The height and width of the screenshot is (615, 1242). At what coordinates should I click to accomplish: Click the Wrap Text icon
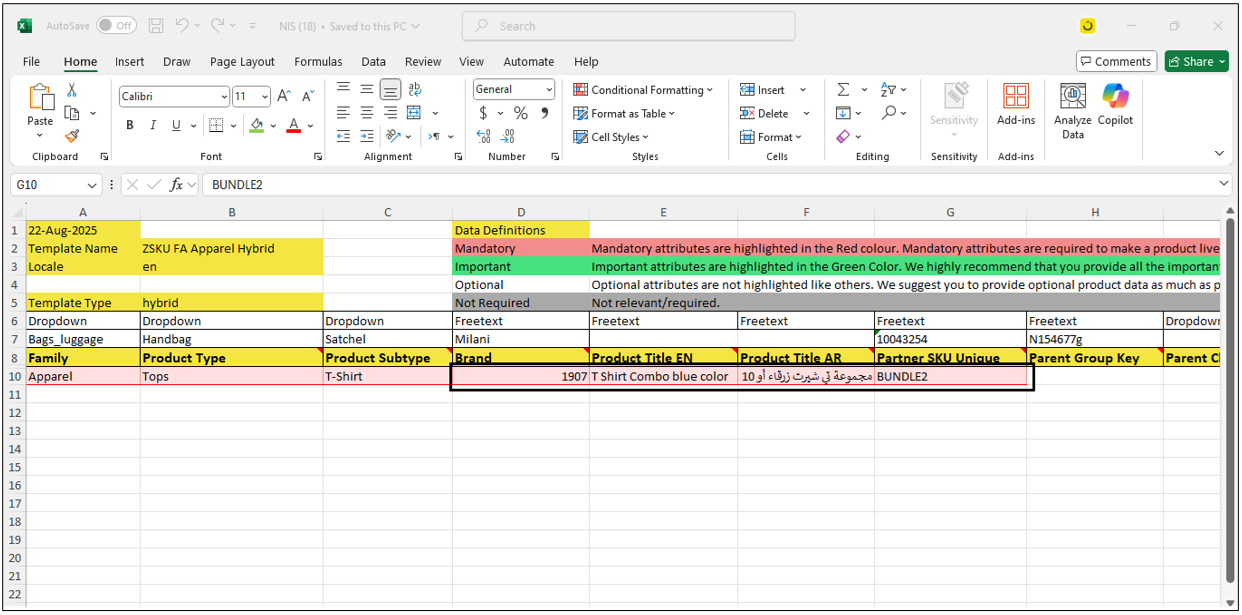tap(415, 89)
